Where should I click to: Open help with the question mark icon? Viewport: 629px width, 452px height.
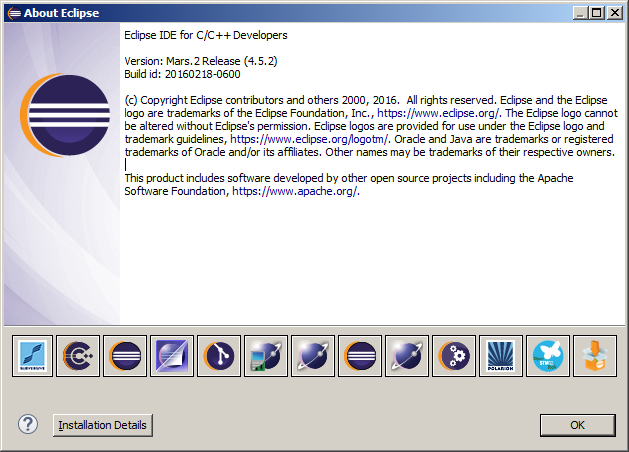[x=28, y=424]
